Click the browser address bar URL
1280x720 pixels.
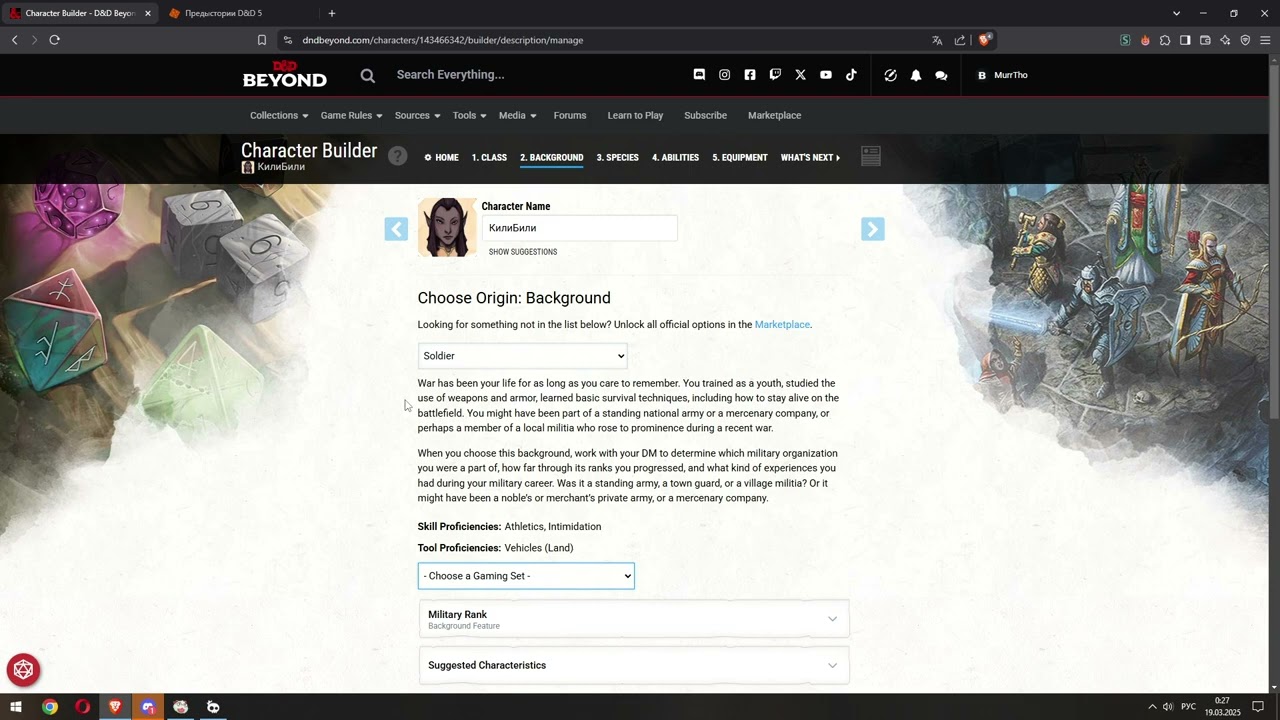(443, 40)
